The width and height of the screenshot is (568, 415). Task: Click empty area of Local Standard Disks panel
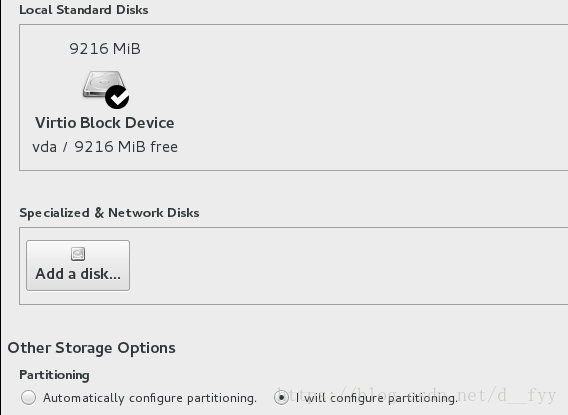click(x=362, y=98)
